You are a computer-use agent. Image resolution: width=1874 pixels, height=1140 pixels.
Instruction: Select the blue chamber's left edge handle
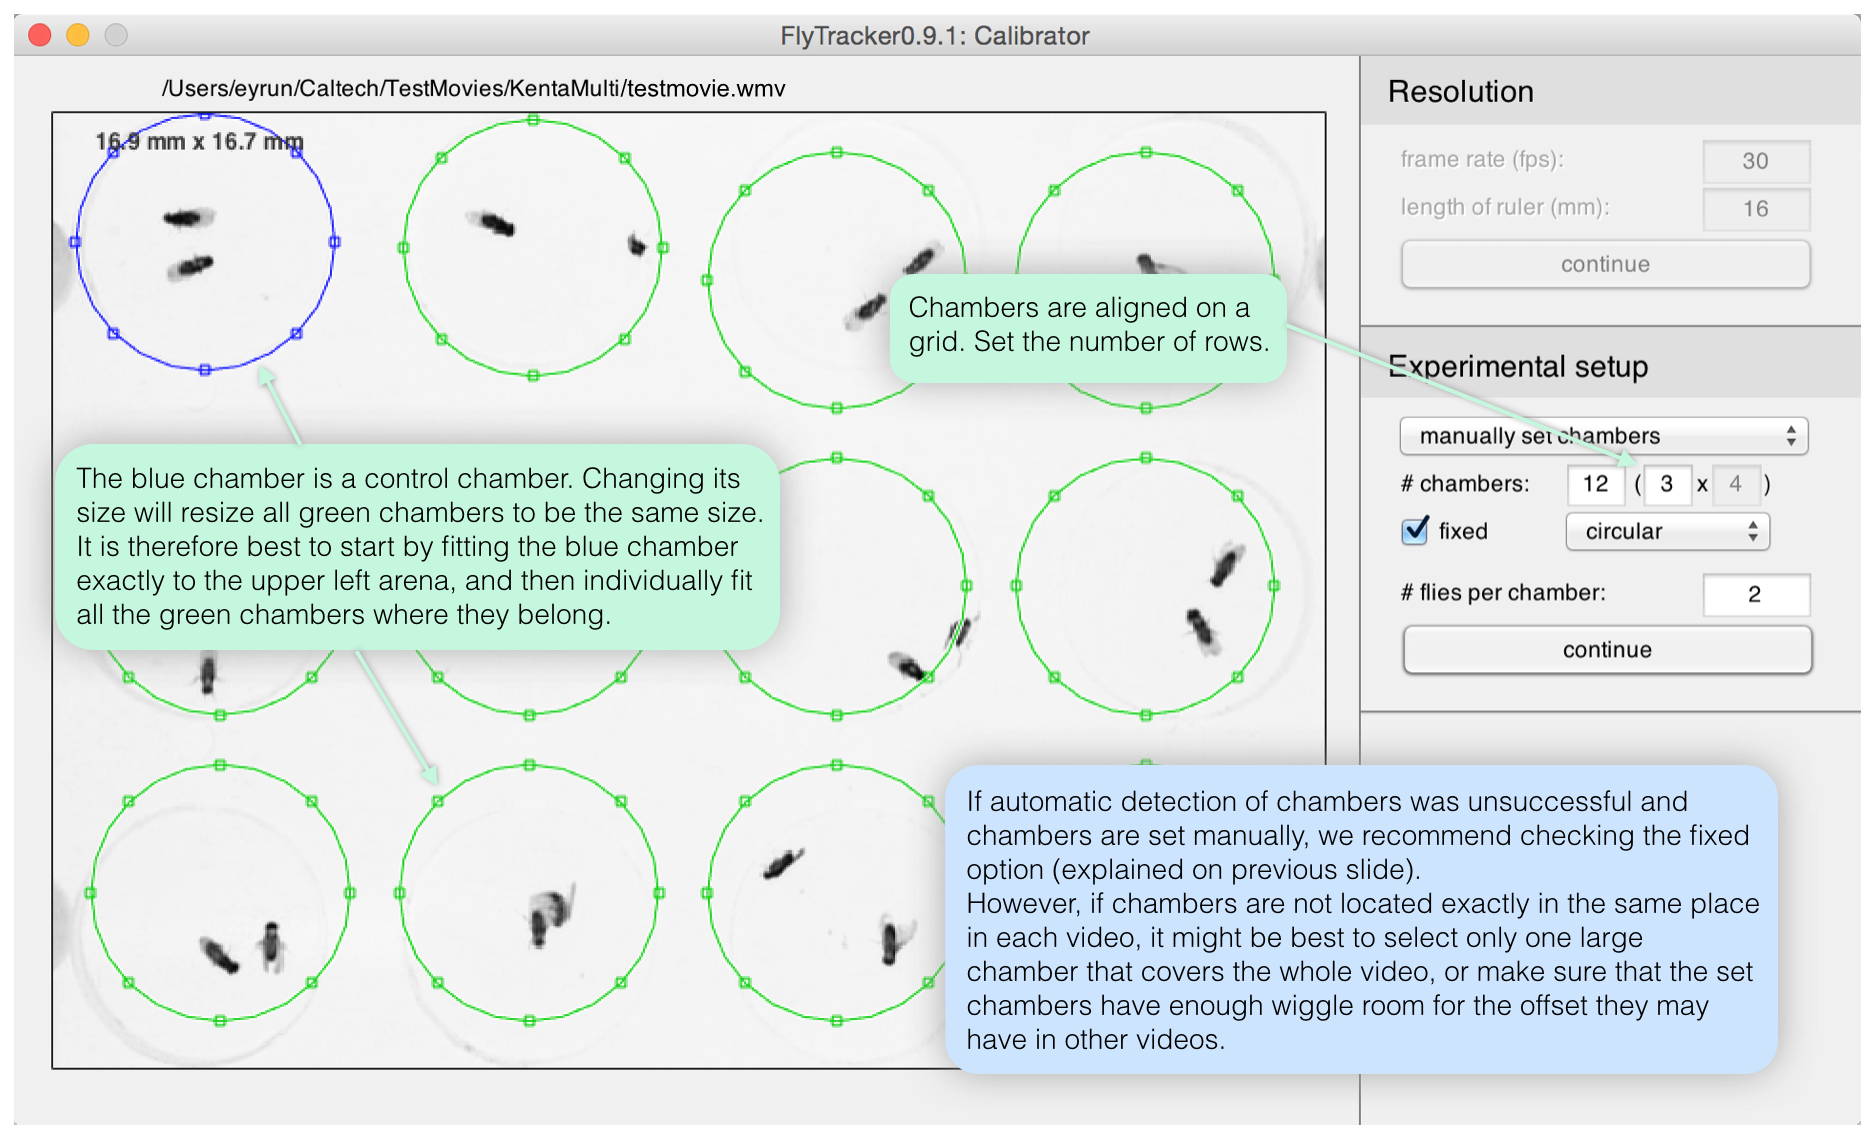point(75,242)
